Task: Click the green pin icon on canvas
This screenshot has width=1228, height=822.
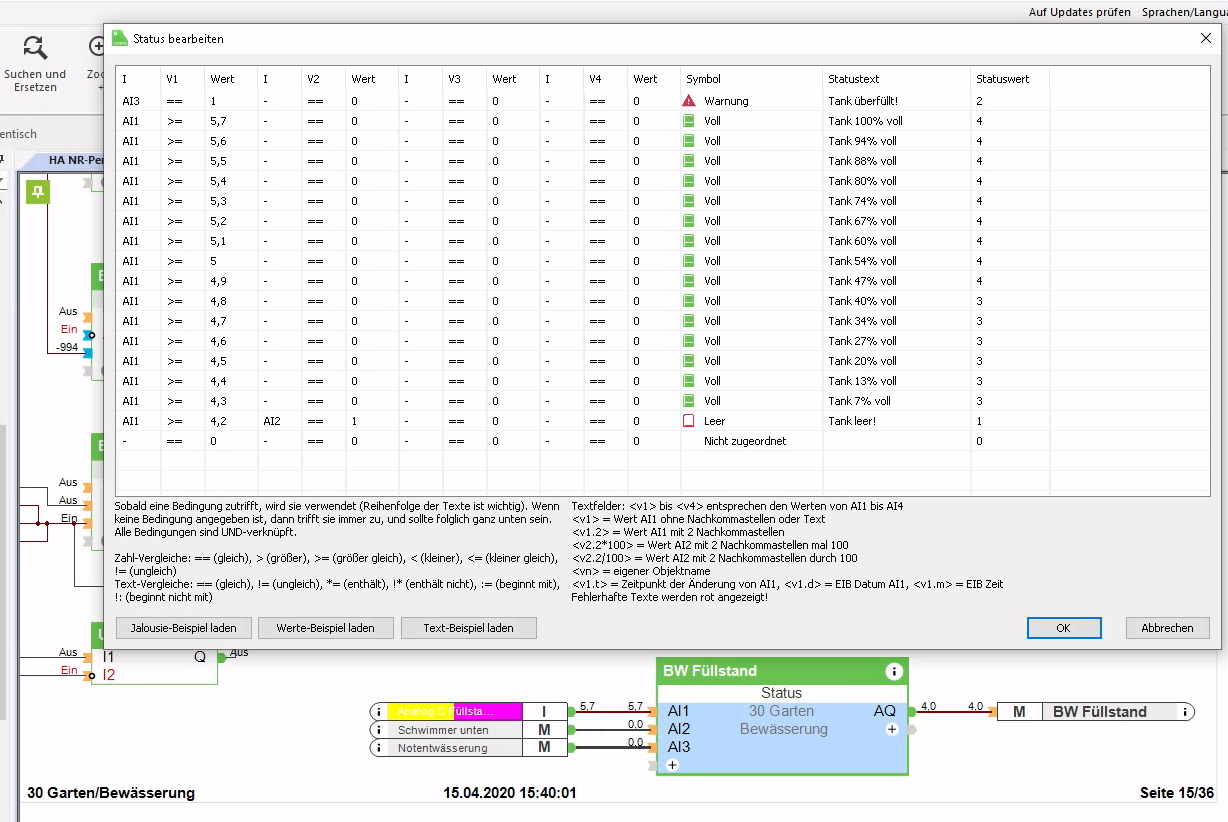Action: click(x=37, y=192)
